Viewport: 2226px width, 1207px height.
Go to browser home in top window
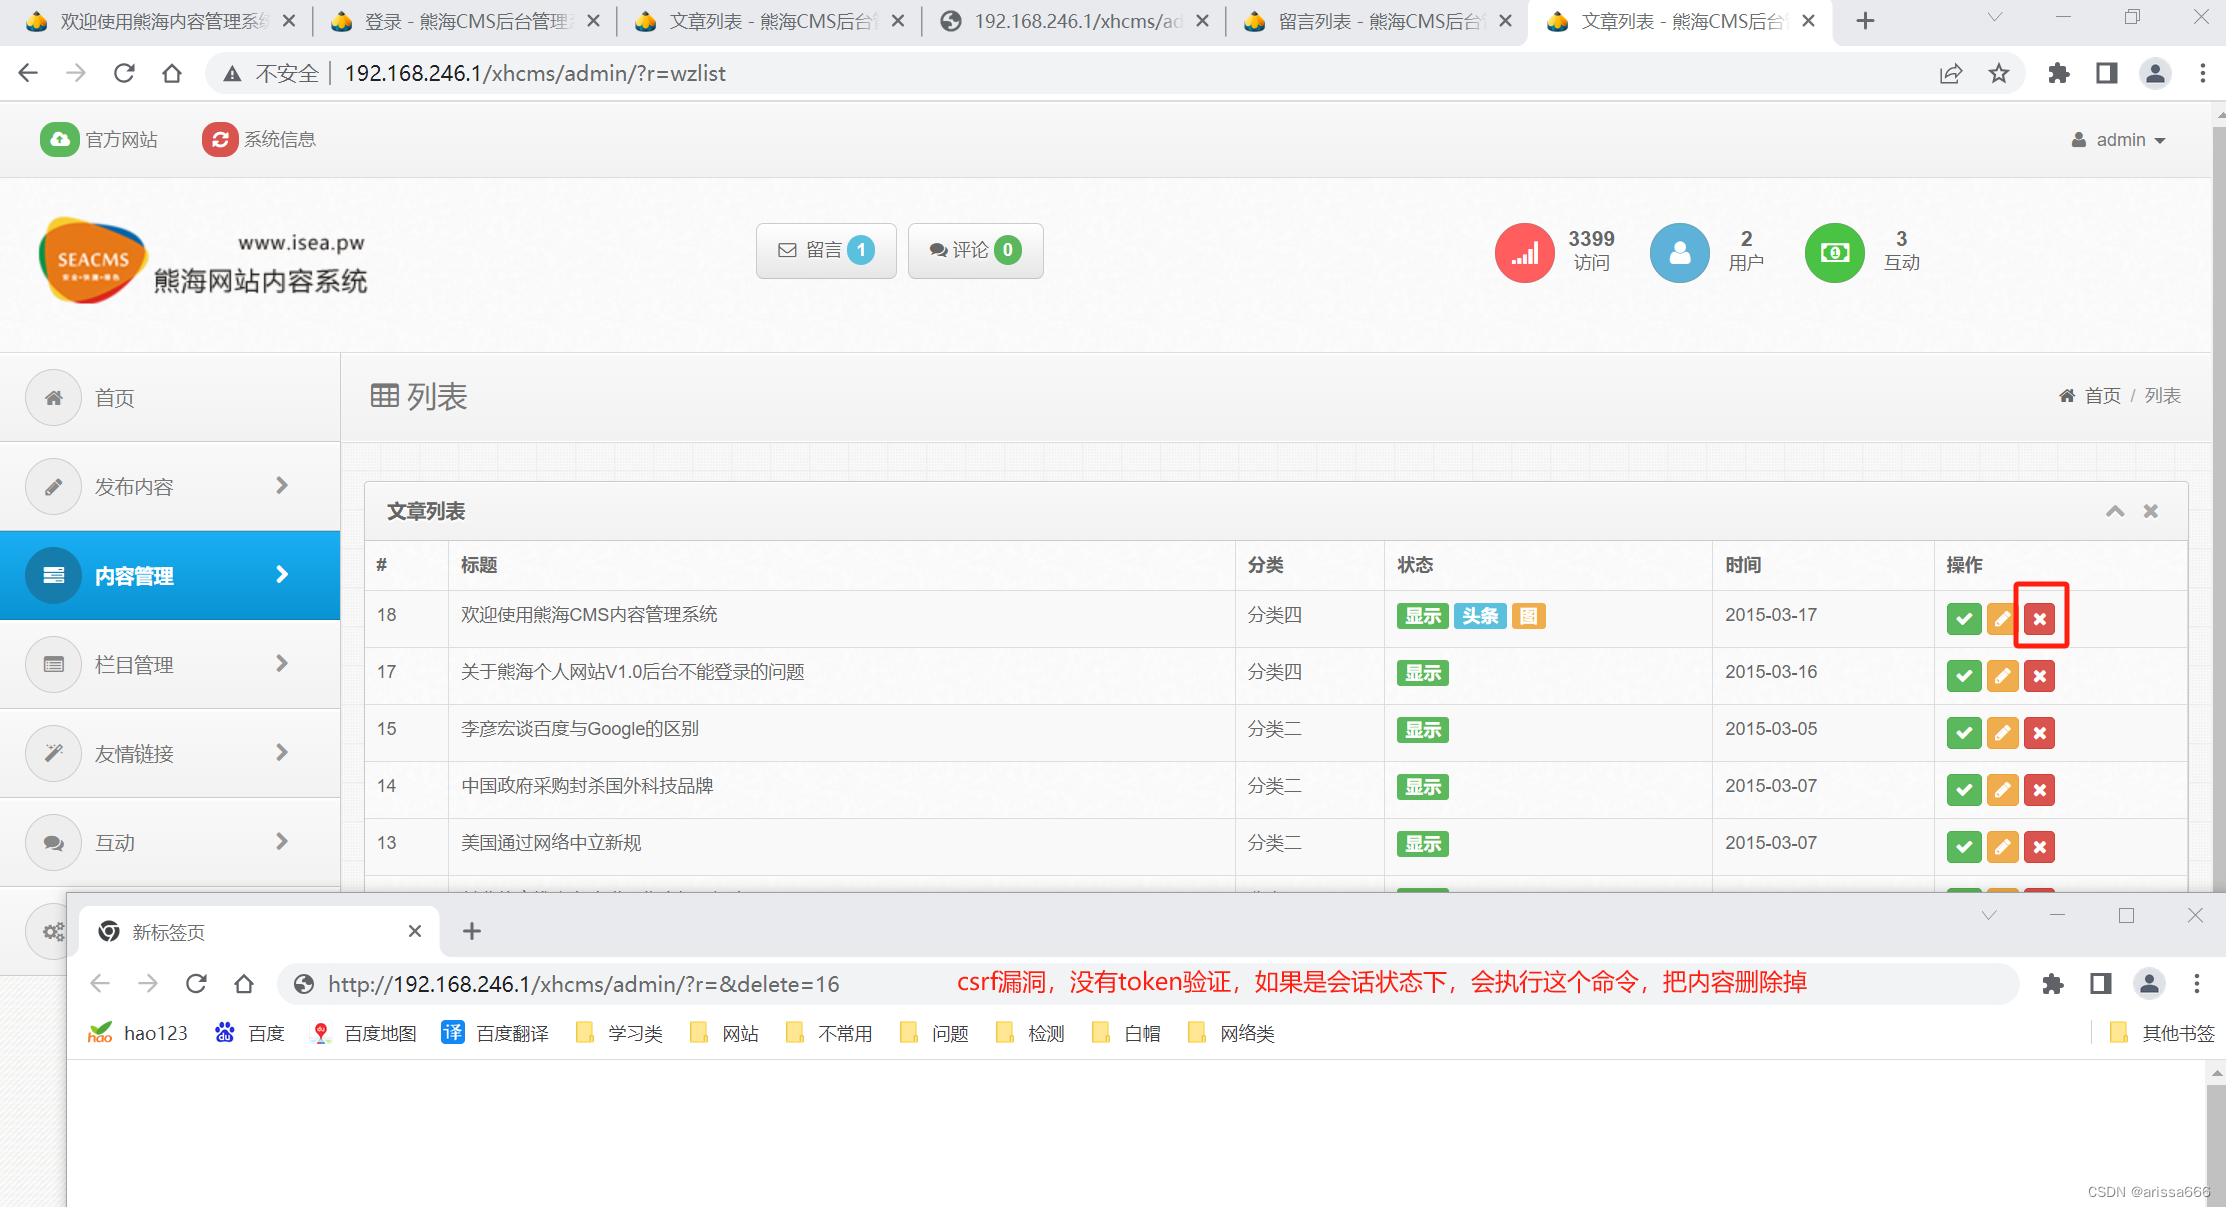(x=172, y=73)
